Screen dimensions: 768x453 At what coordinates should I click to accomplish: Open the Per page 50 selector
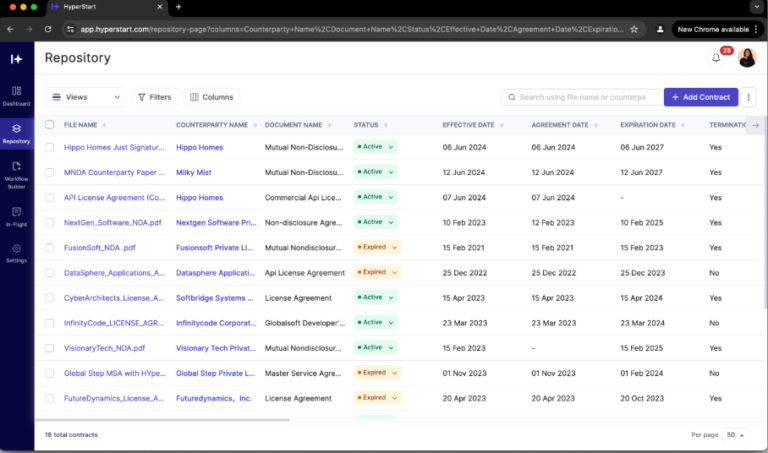(x=735, y=435)
